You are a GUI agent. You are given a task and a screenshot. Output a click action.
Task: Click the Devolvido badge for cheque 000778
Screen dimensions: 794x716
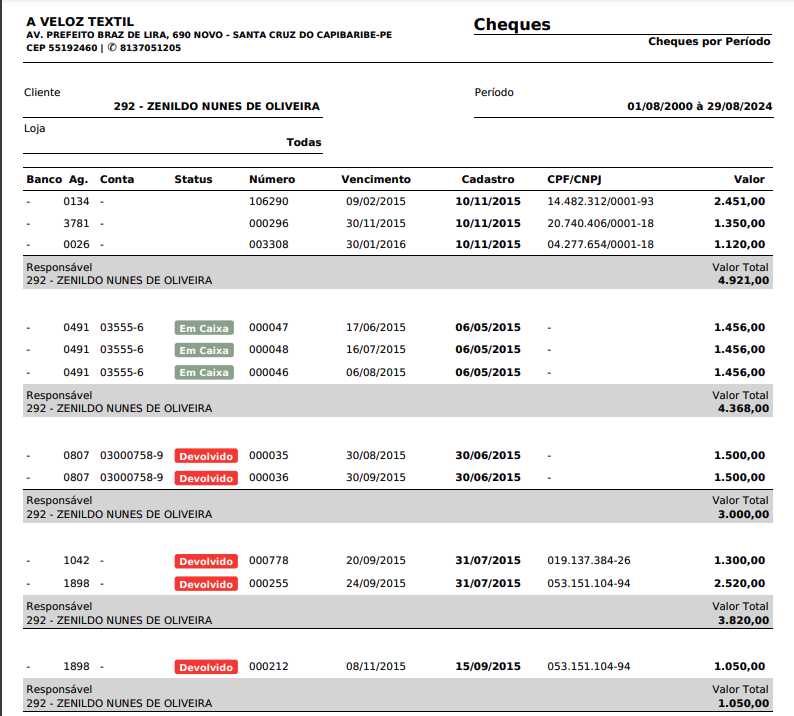point(206,561)
